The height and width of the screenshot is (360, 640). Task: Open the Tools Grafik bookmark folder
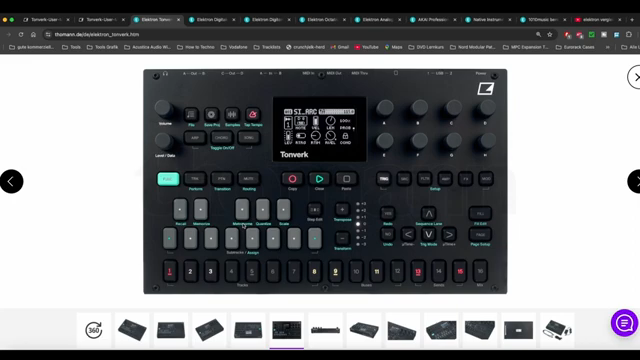(x=102, y=47)
